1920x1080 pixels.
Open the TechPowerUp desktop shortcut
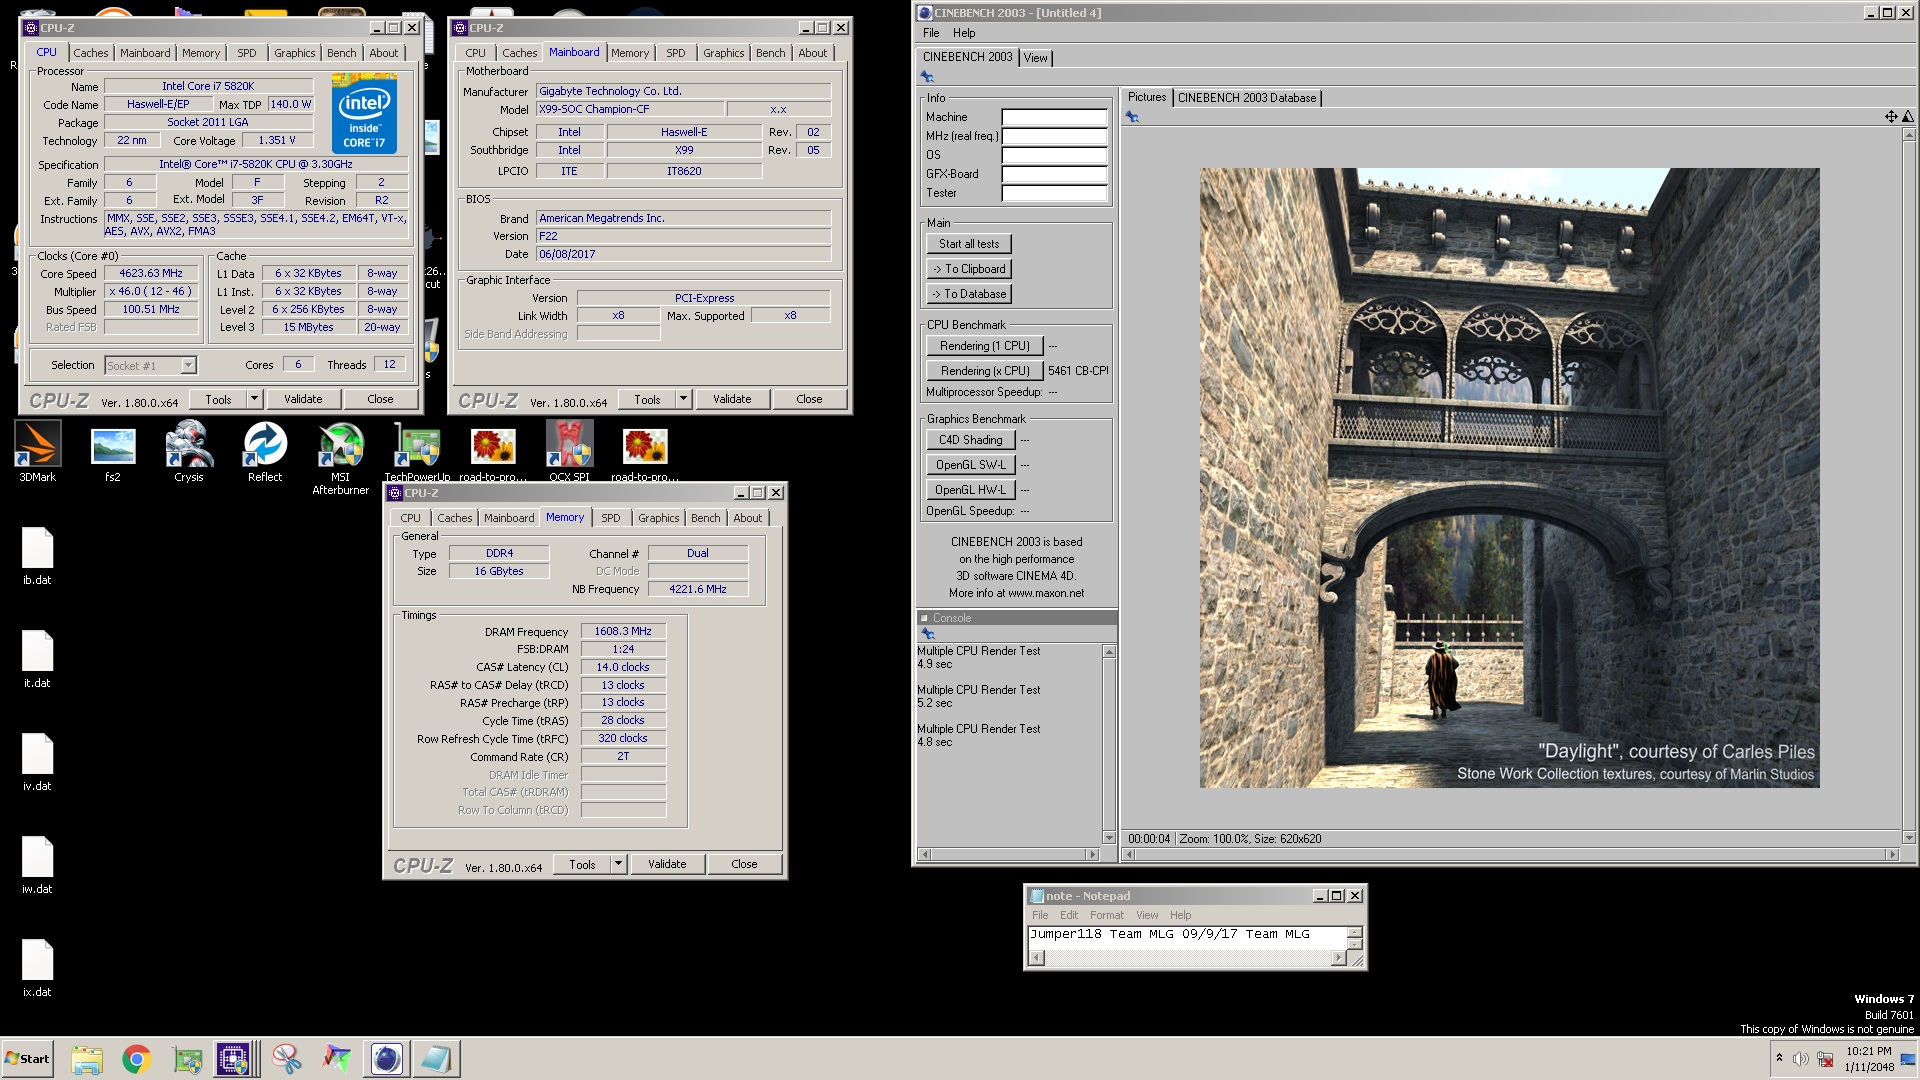pos(417,451)
